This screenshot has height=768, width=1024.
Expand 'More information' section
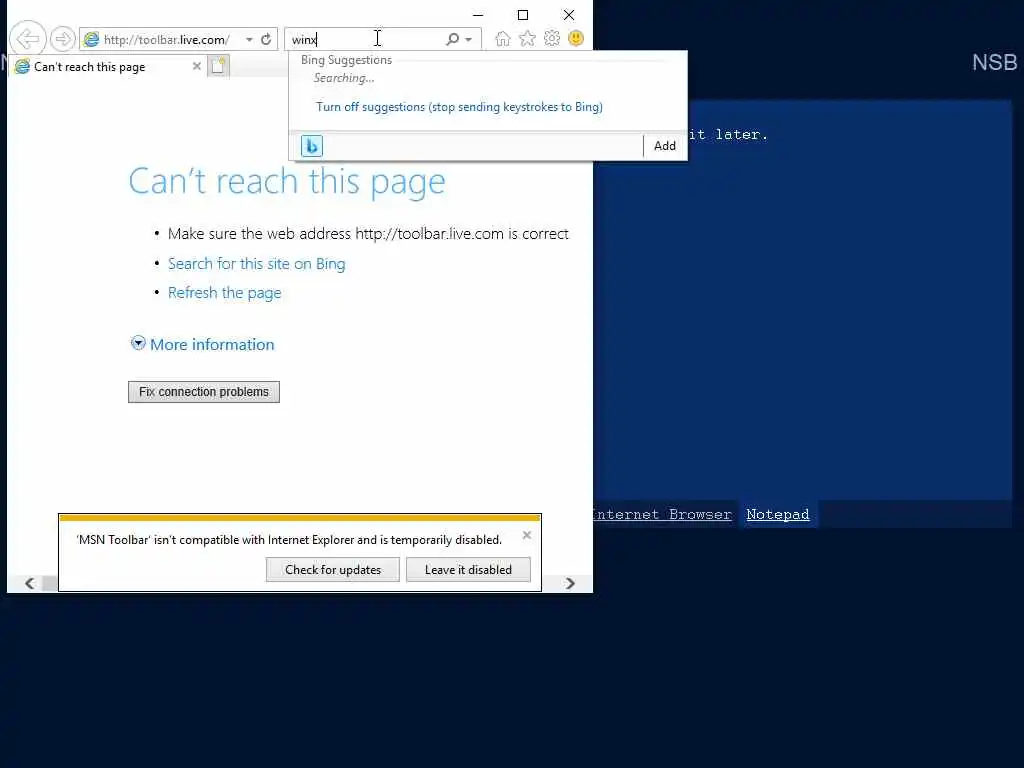click(202, 344)
